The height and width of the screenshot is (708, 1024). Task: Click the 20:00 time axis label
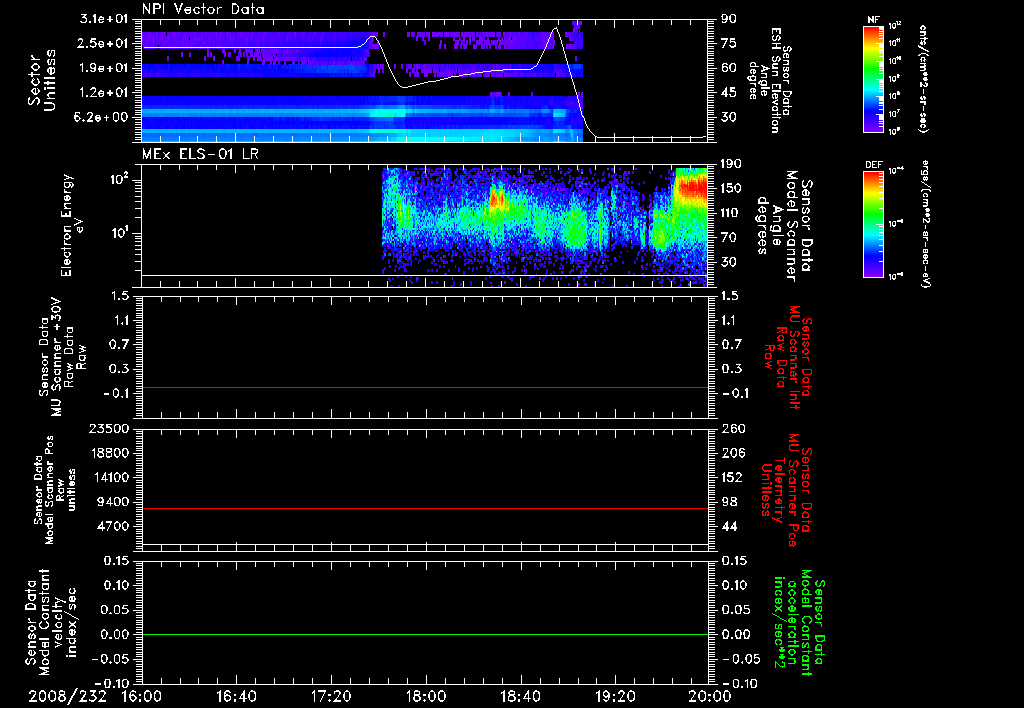click(710, 696)
